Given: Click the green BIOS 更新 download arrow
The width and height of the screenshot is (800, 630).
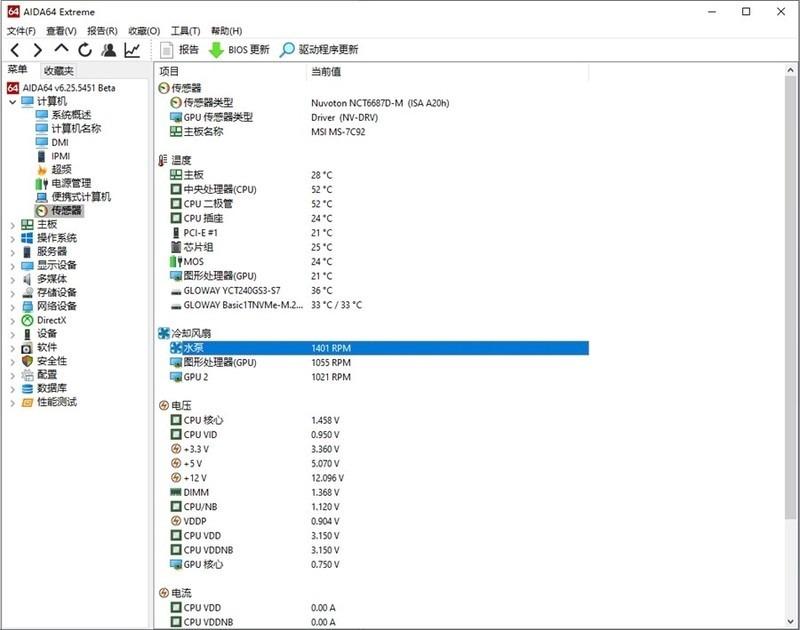Looking at the screenshot, I should (x=216, y=50).
